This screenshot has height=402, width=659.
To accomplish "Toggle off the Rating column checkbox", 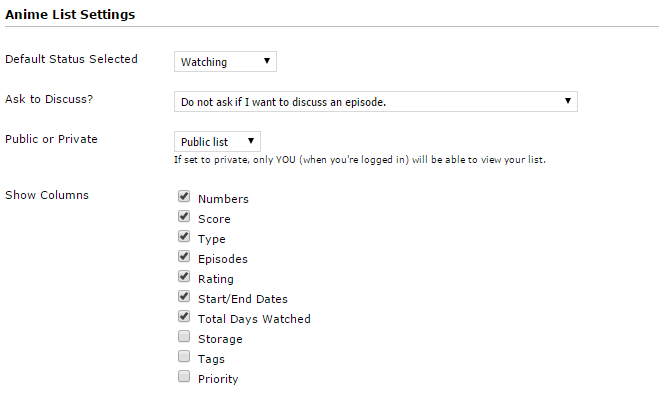I will [184, 276].
